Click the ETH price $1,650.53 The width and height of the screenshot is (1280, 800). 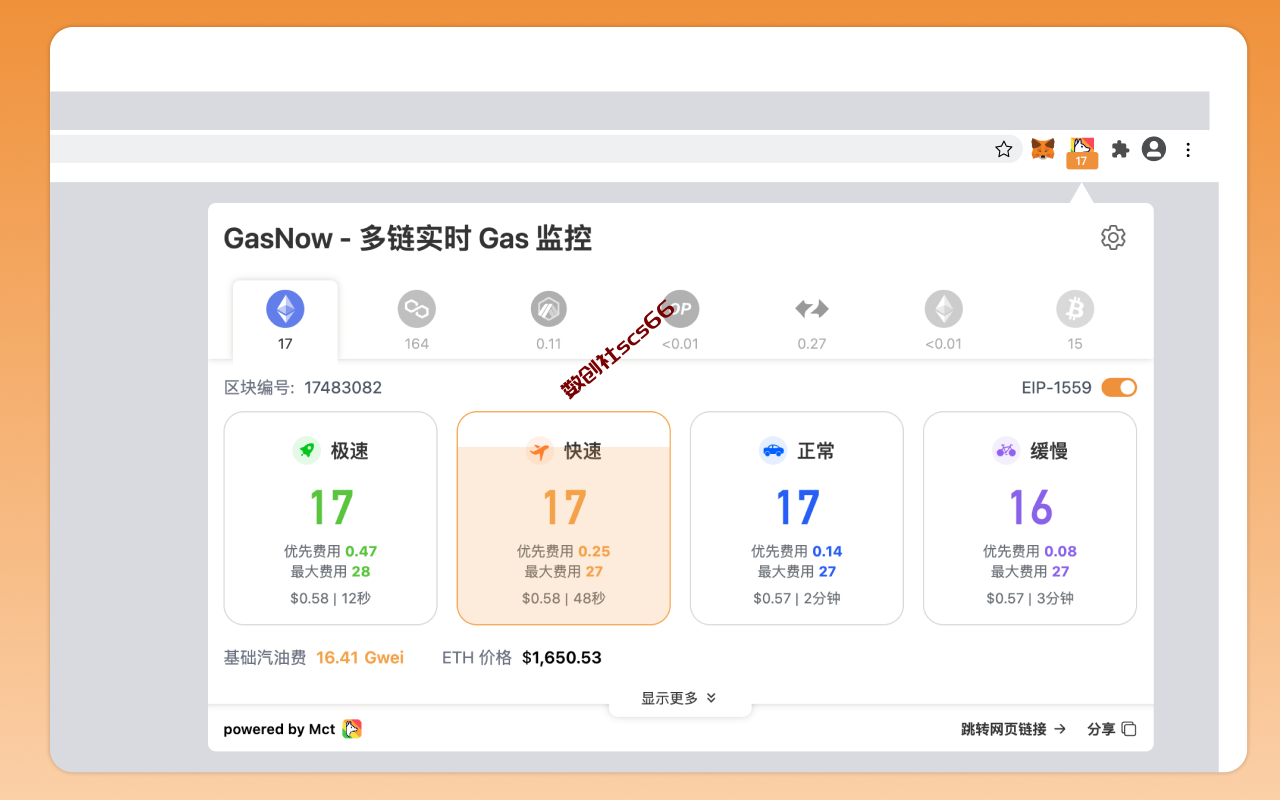[x=562, y=658]
